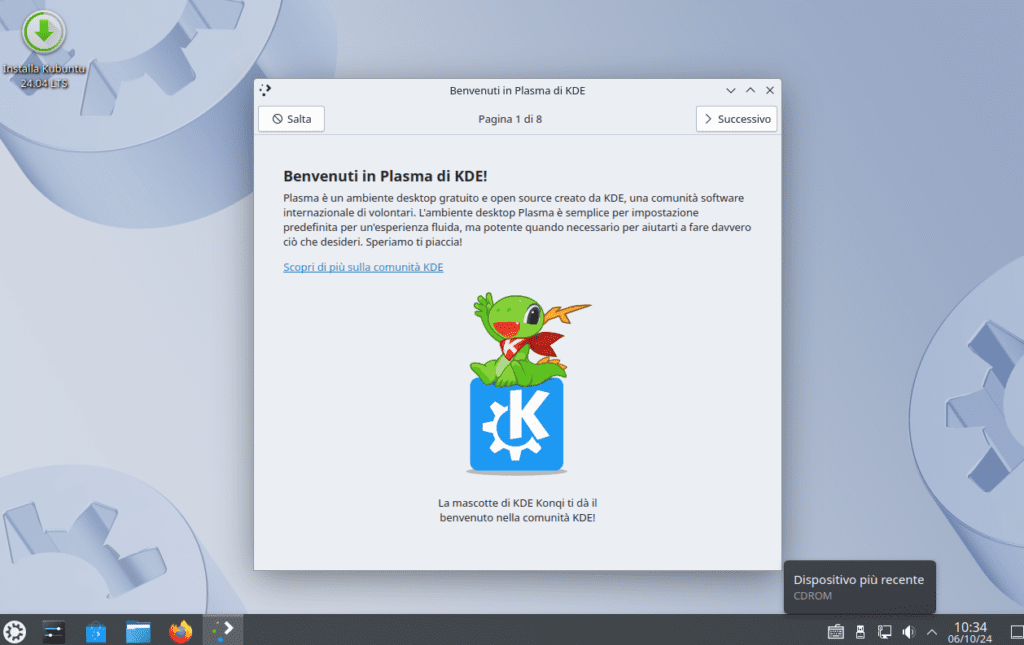Maximize the Benvenuti in Plasma window
This screenshot has width=1024, height=645.
[750, 91]
